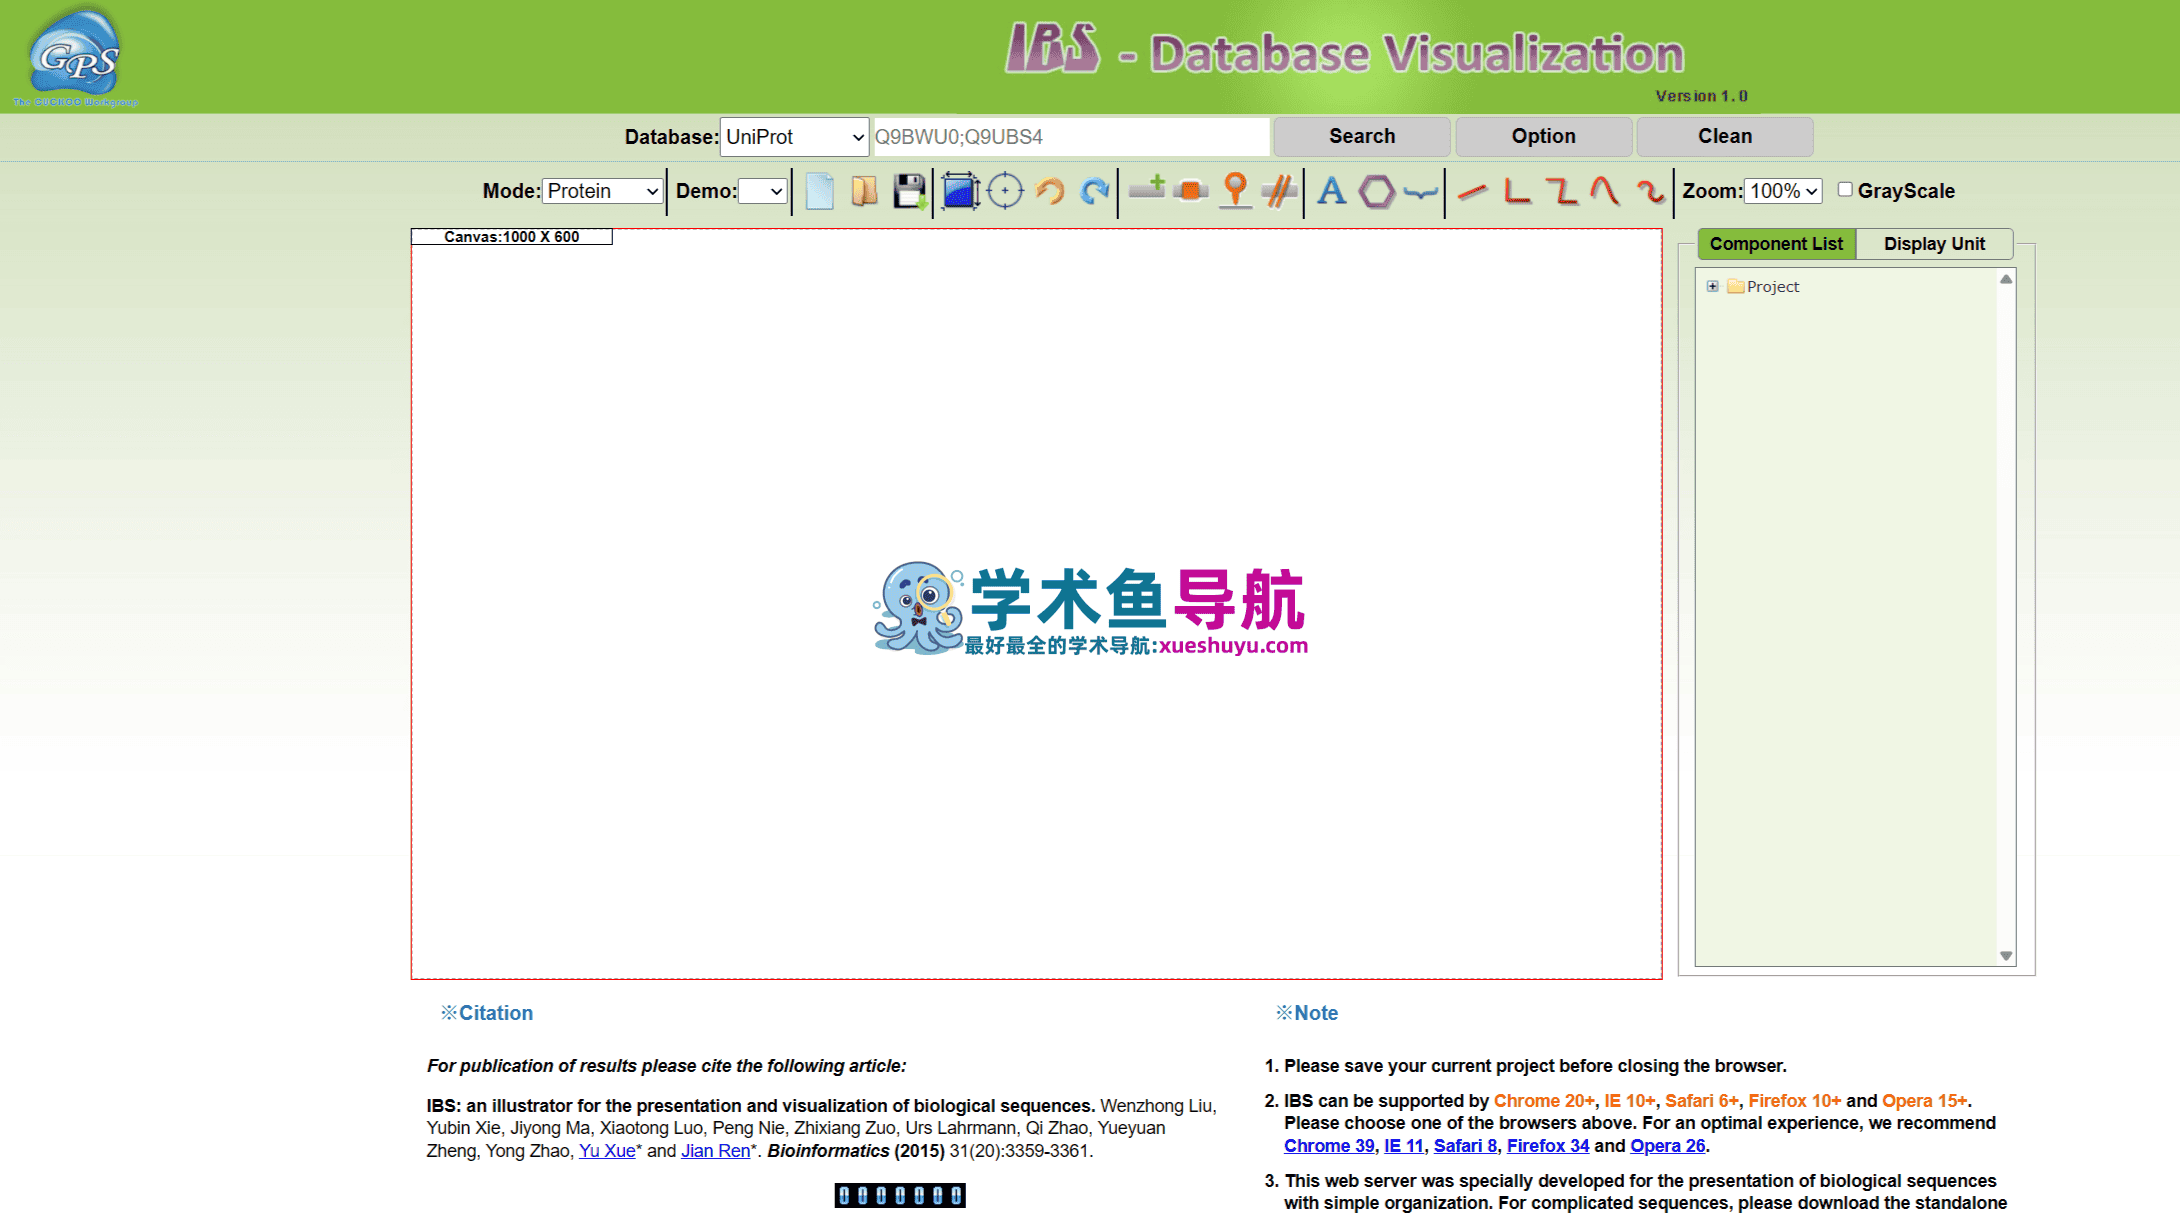Select the text label A tool

pos(1331,191)
